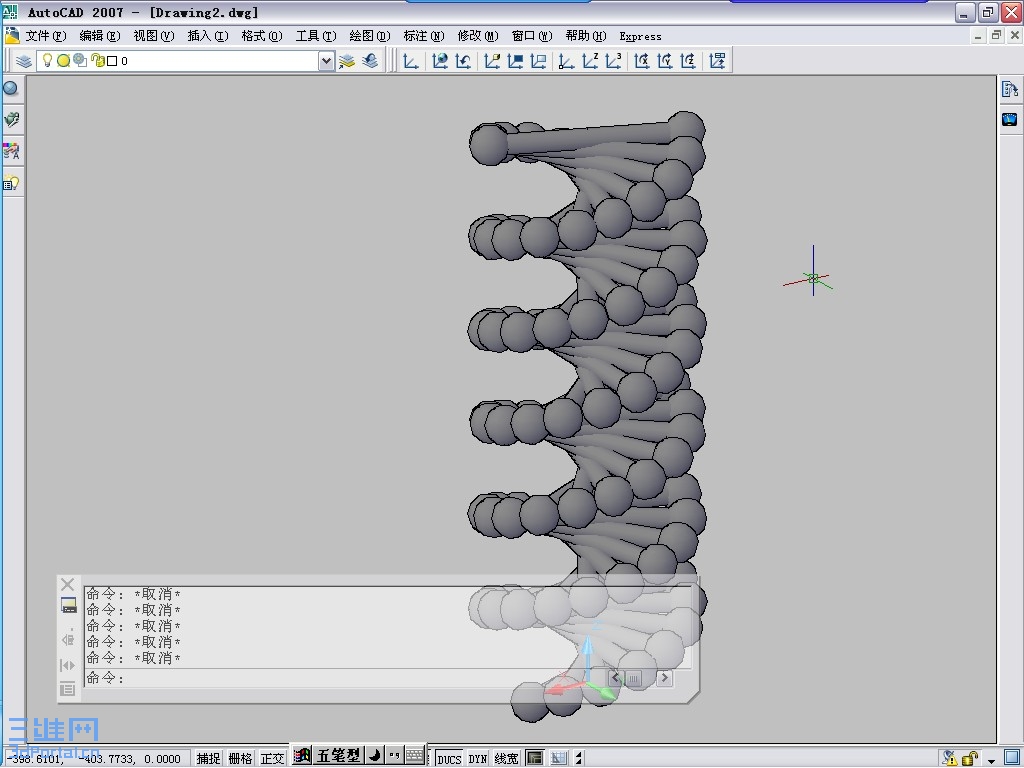Click the UCS command icon
The image size is (1024, 768).
[x=411, y=61]
